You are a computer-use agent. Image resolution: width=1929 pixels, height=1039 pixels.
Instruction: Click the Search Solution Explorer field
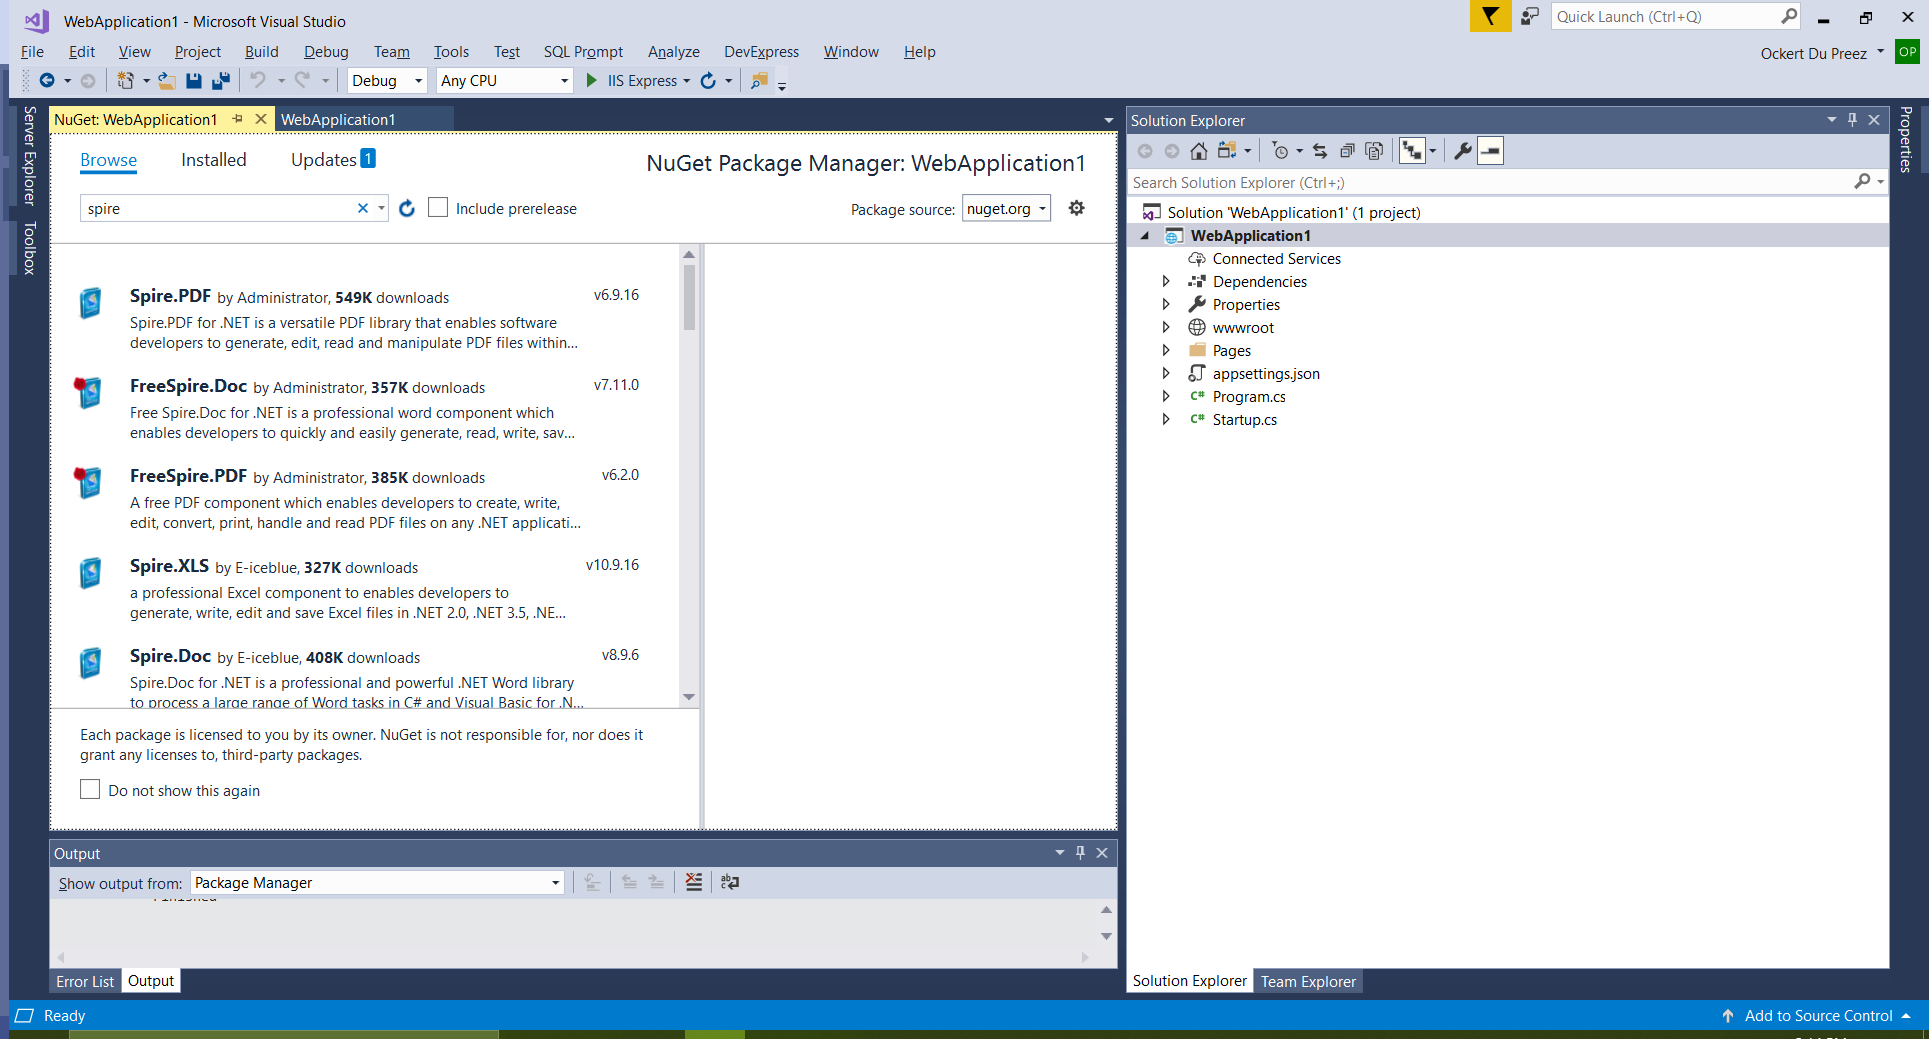coord(1507,182)
